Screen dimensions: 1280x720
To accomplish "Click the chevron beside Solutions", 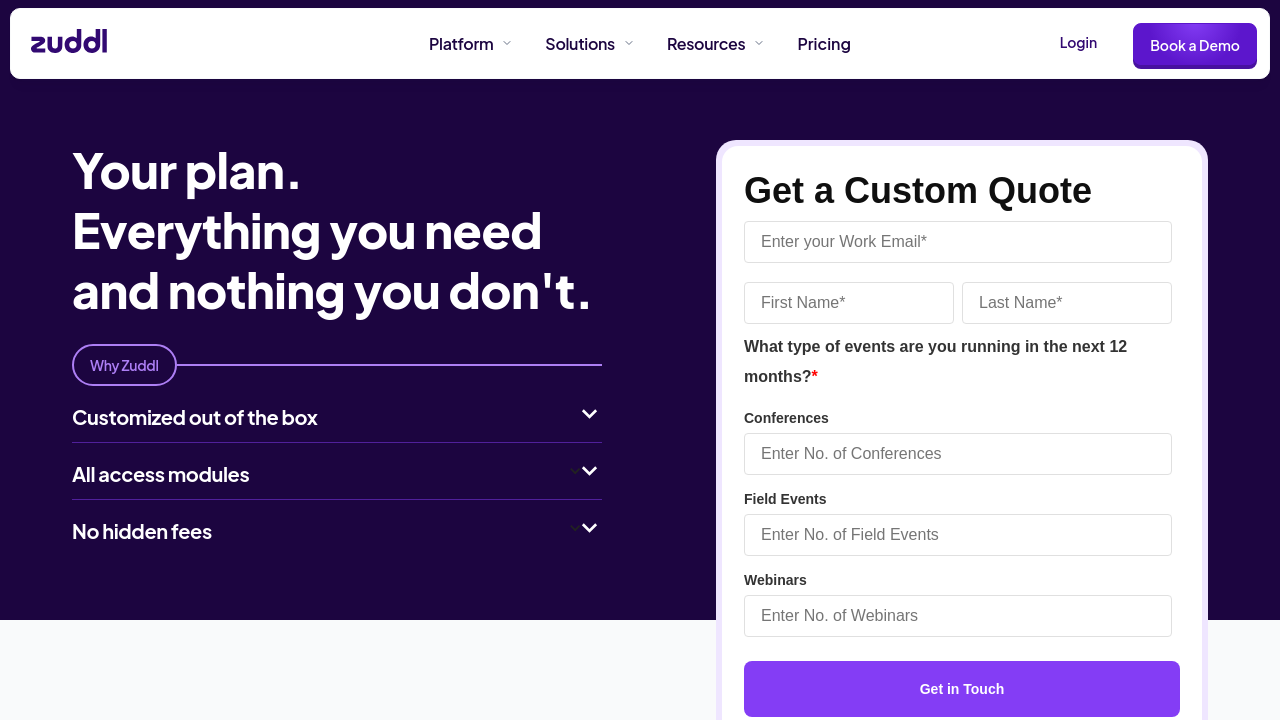I will 629,43.
